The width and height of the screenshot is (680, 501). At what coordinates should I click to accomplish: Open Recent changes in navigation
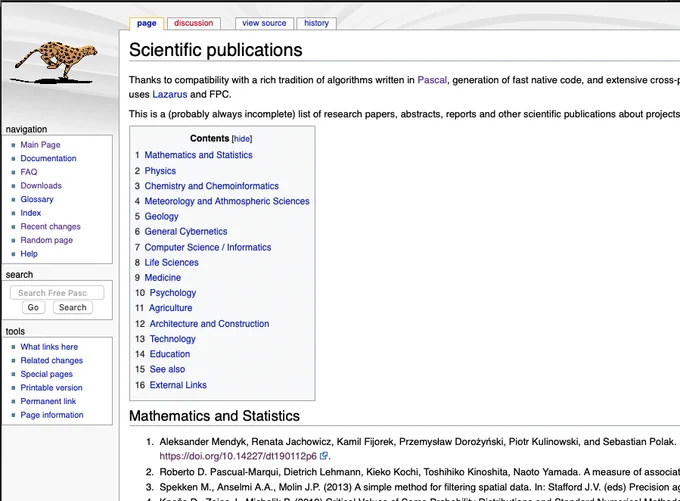[50, 226]
